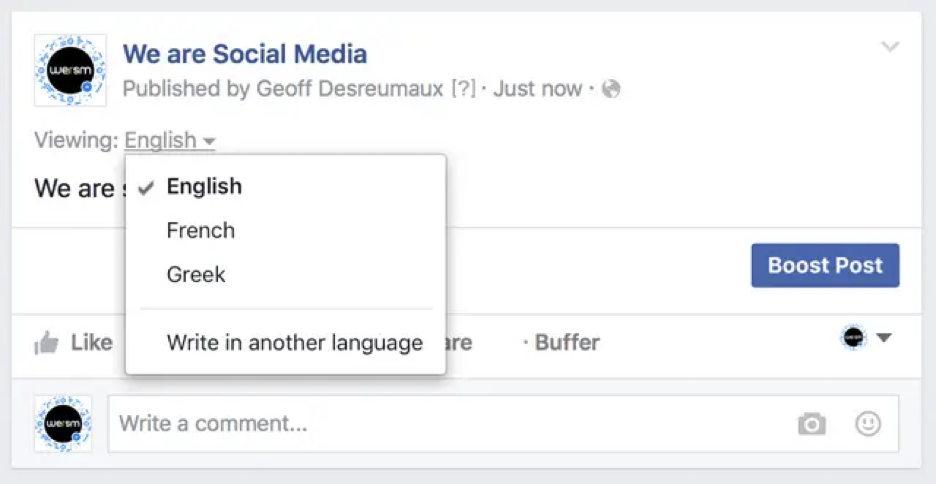The height and width of the screenshot is (484, 936).
Task: Click the globe public audience icon
Action: coord(611,89)
